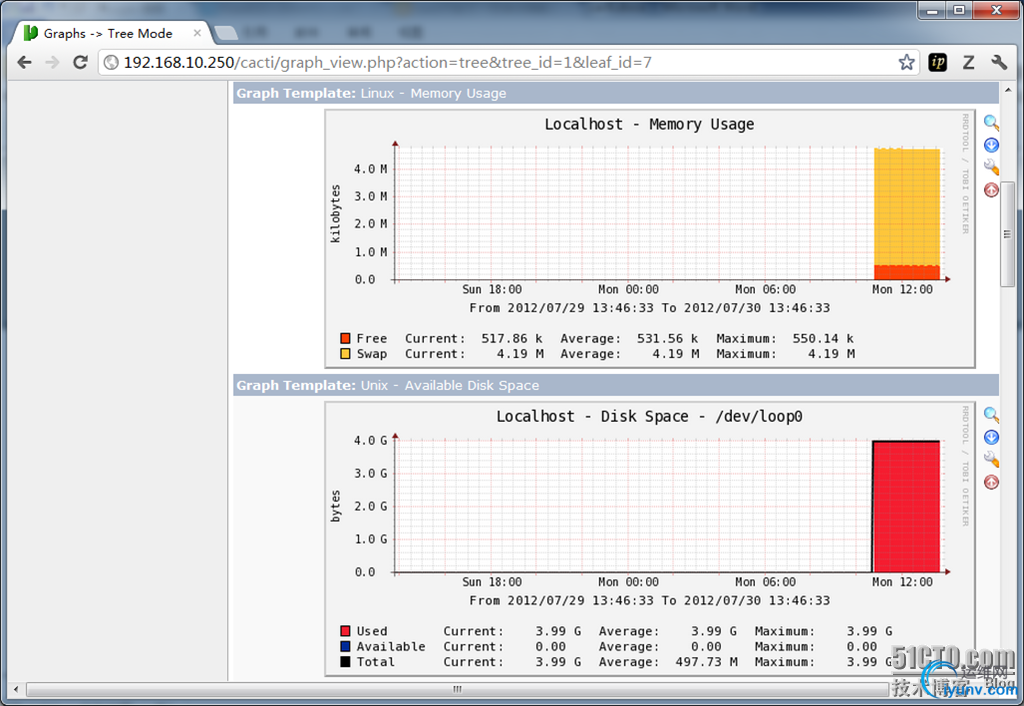Click the horizontal scrollbar left arrow
The width and height of the screenshot is (1024, 706).
coord(16,689)
